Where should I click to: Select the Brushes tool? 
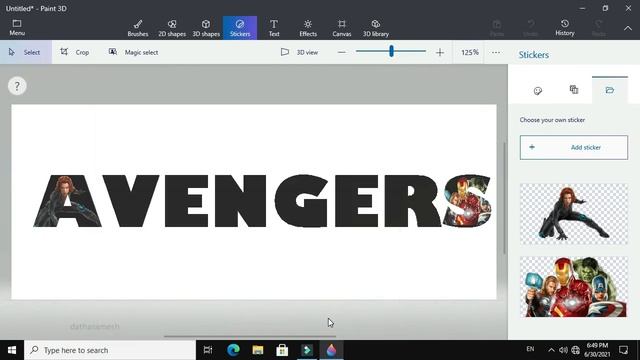point(138,28)
